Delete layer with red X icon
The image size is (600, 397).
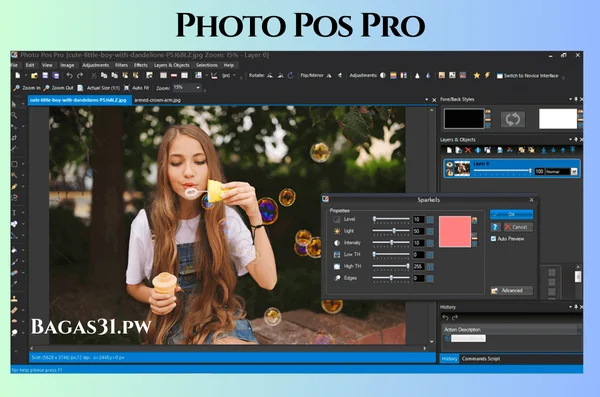pos(468,150)
